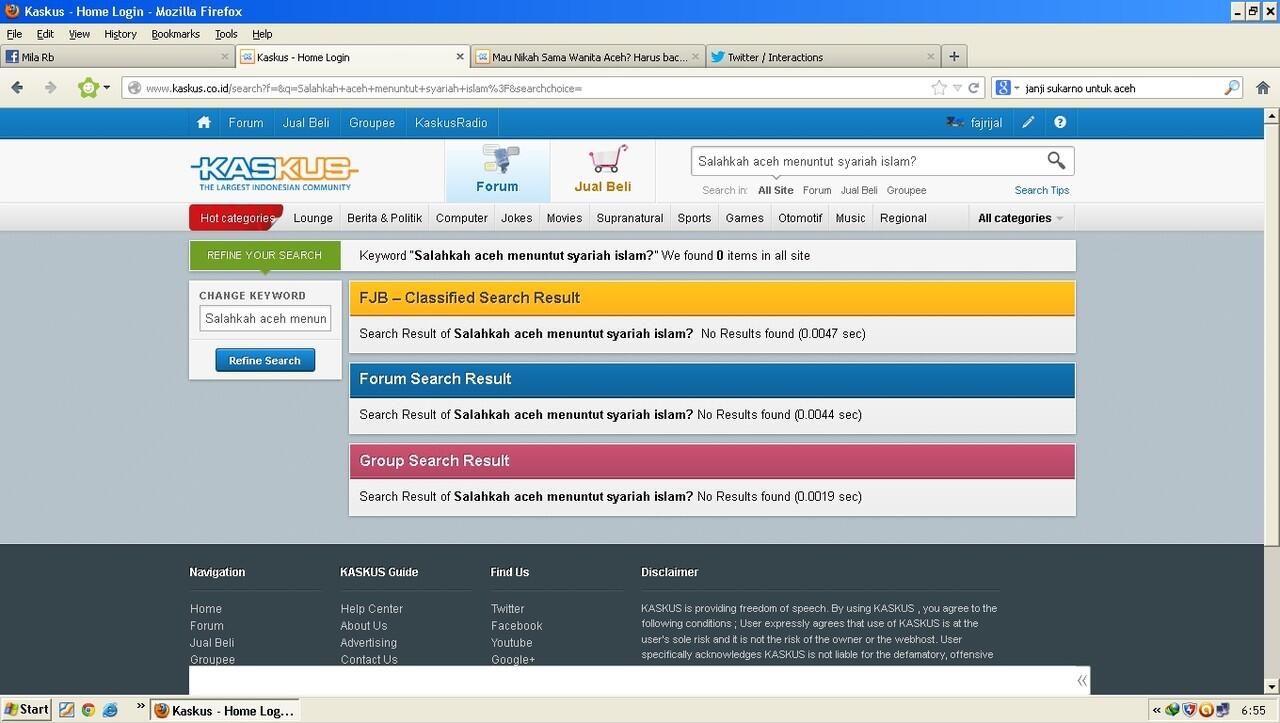
Task: Open Kaskus home via house icon
Action: pos(204,123)
